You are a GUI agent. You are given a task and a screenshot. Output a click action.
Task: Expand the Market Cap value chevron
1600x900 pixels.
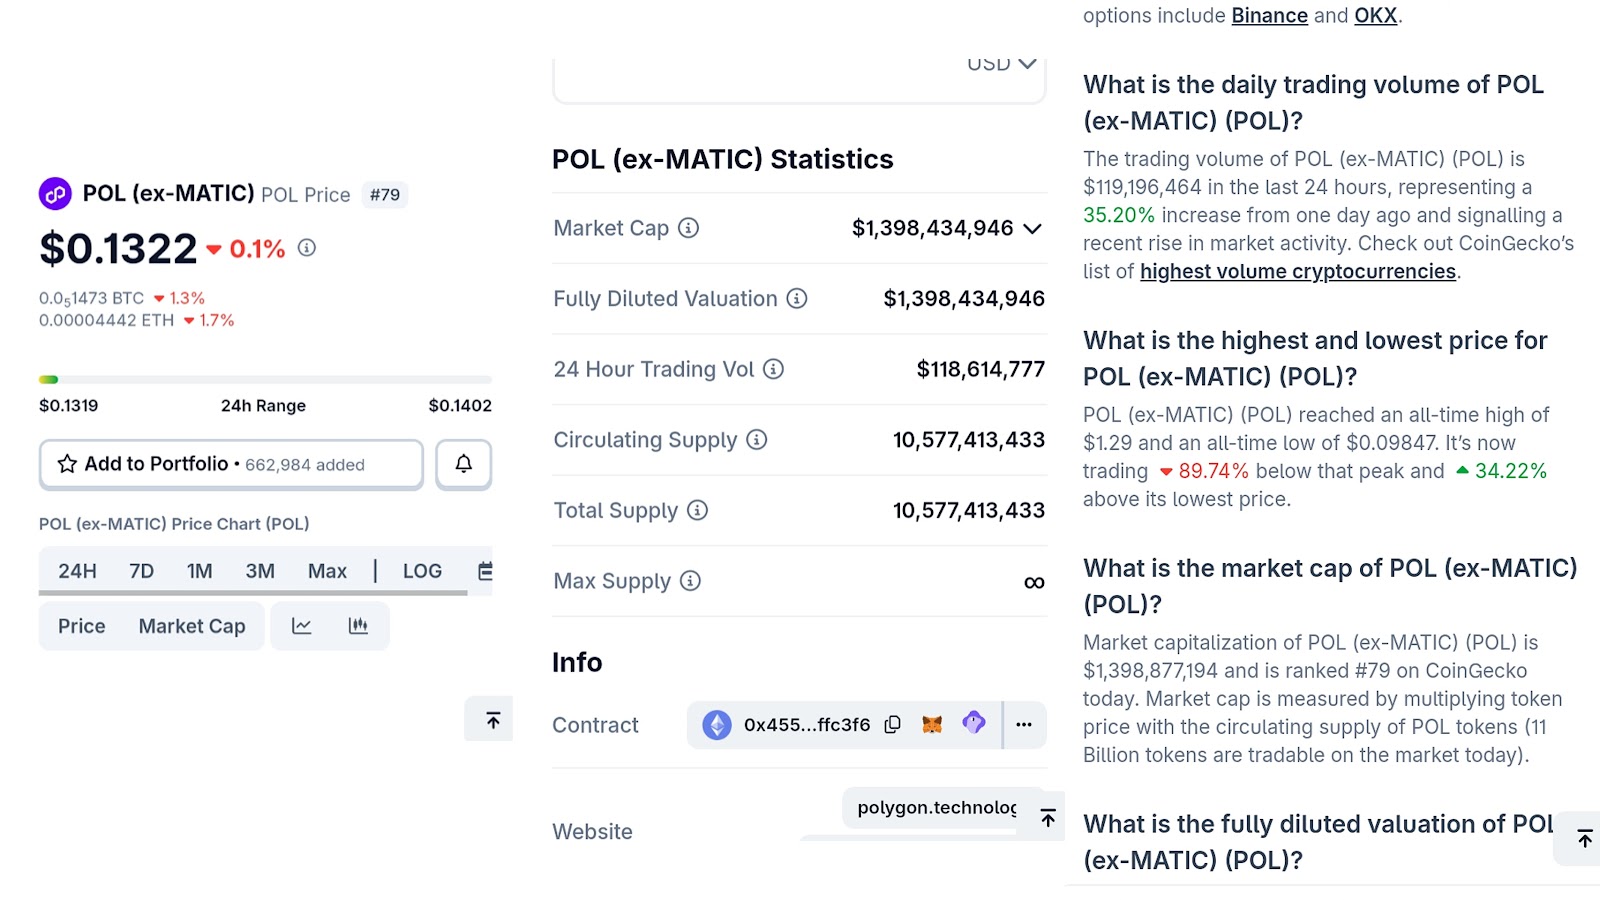click(x=1033, y=229)
